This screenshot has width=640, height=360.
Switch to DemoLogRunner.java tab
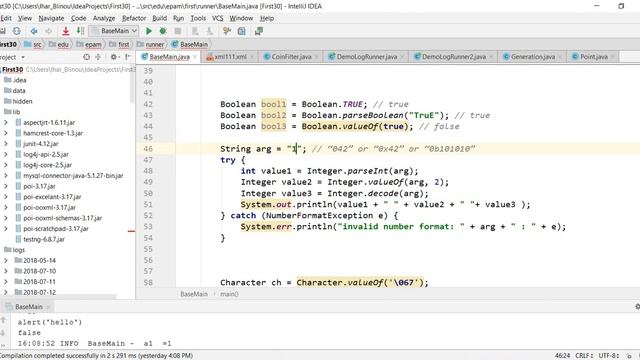click(x=367, y=57)
